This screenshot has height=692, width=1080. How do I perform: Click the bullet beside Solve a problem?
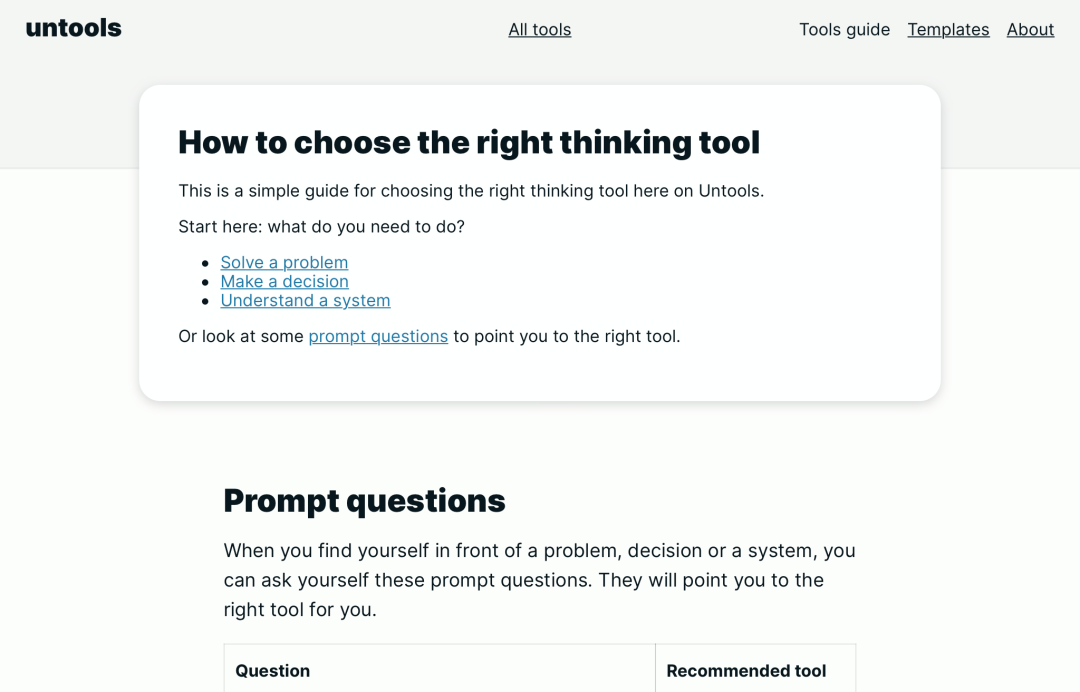pyautogui.click(x=205, y=263)
